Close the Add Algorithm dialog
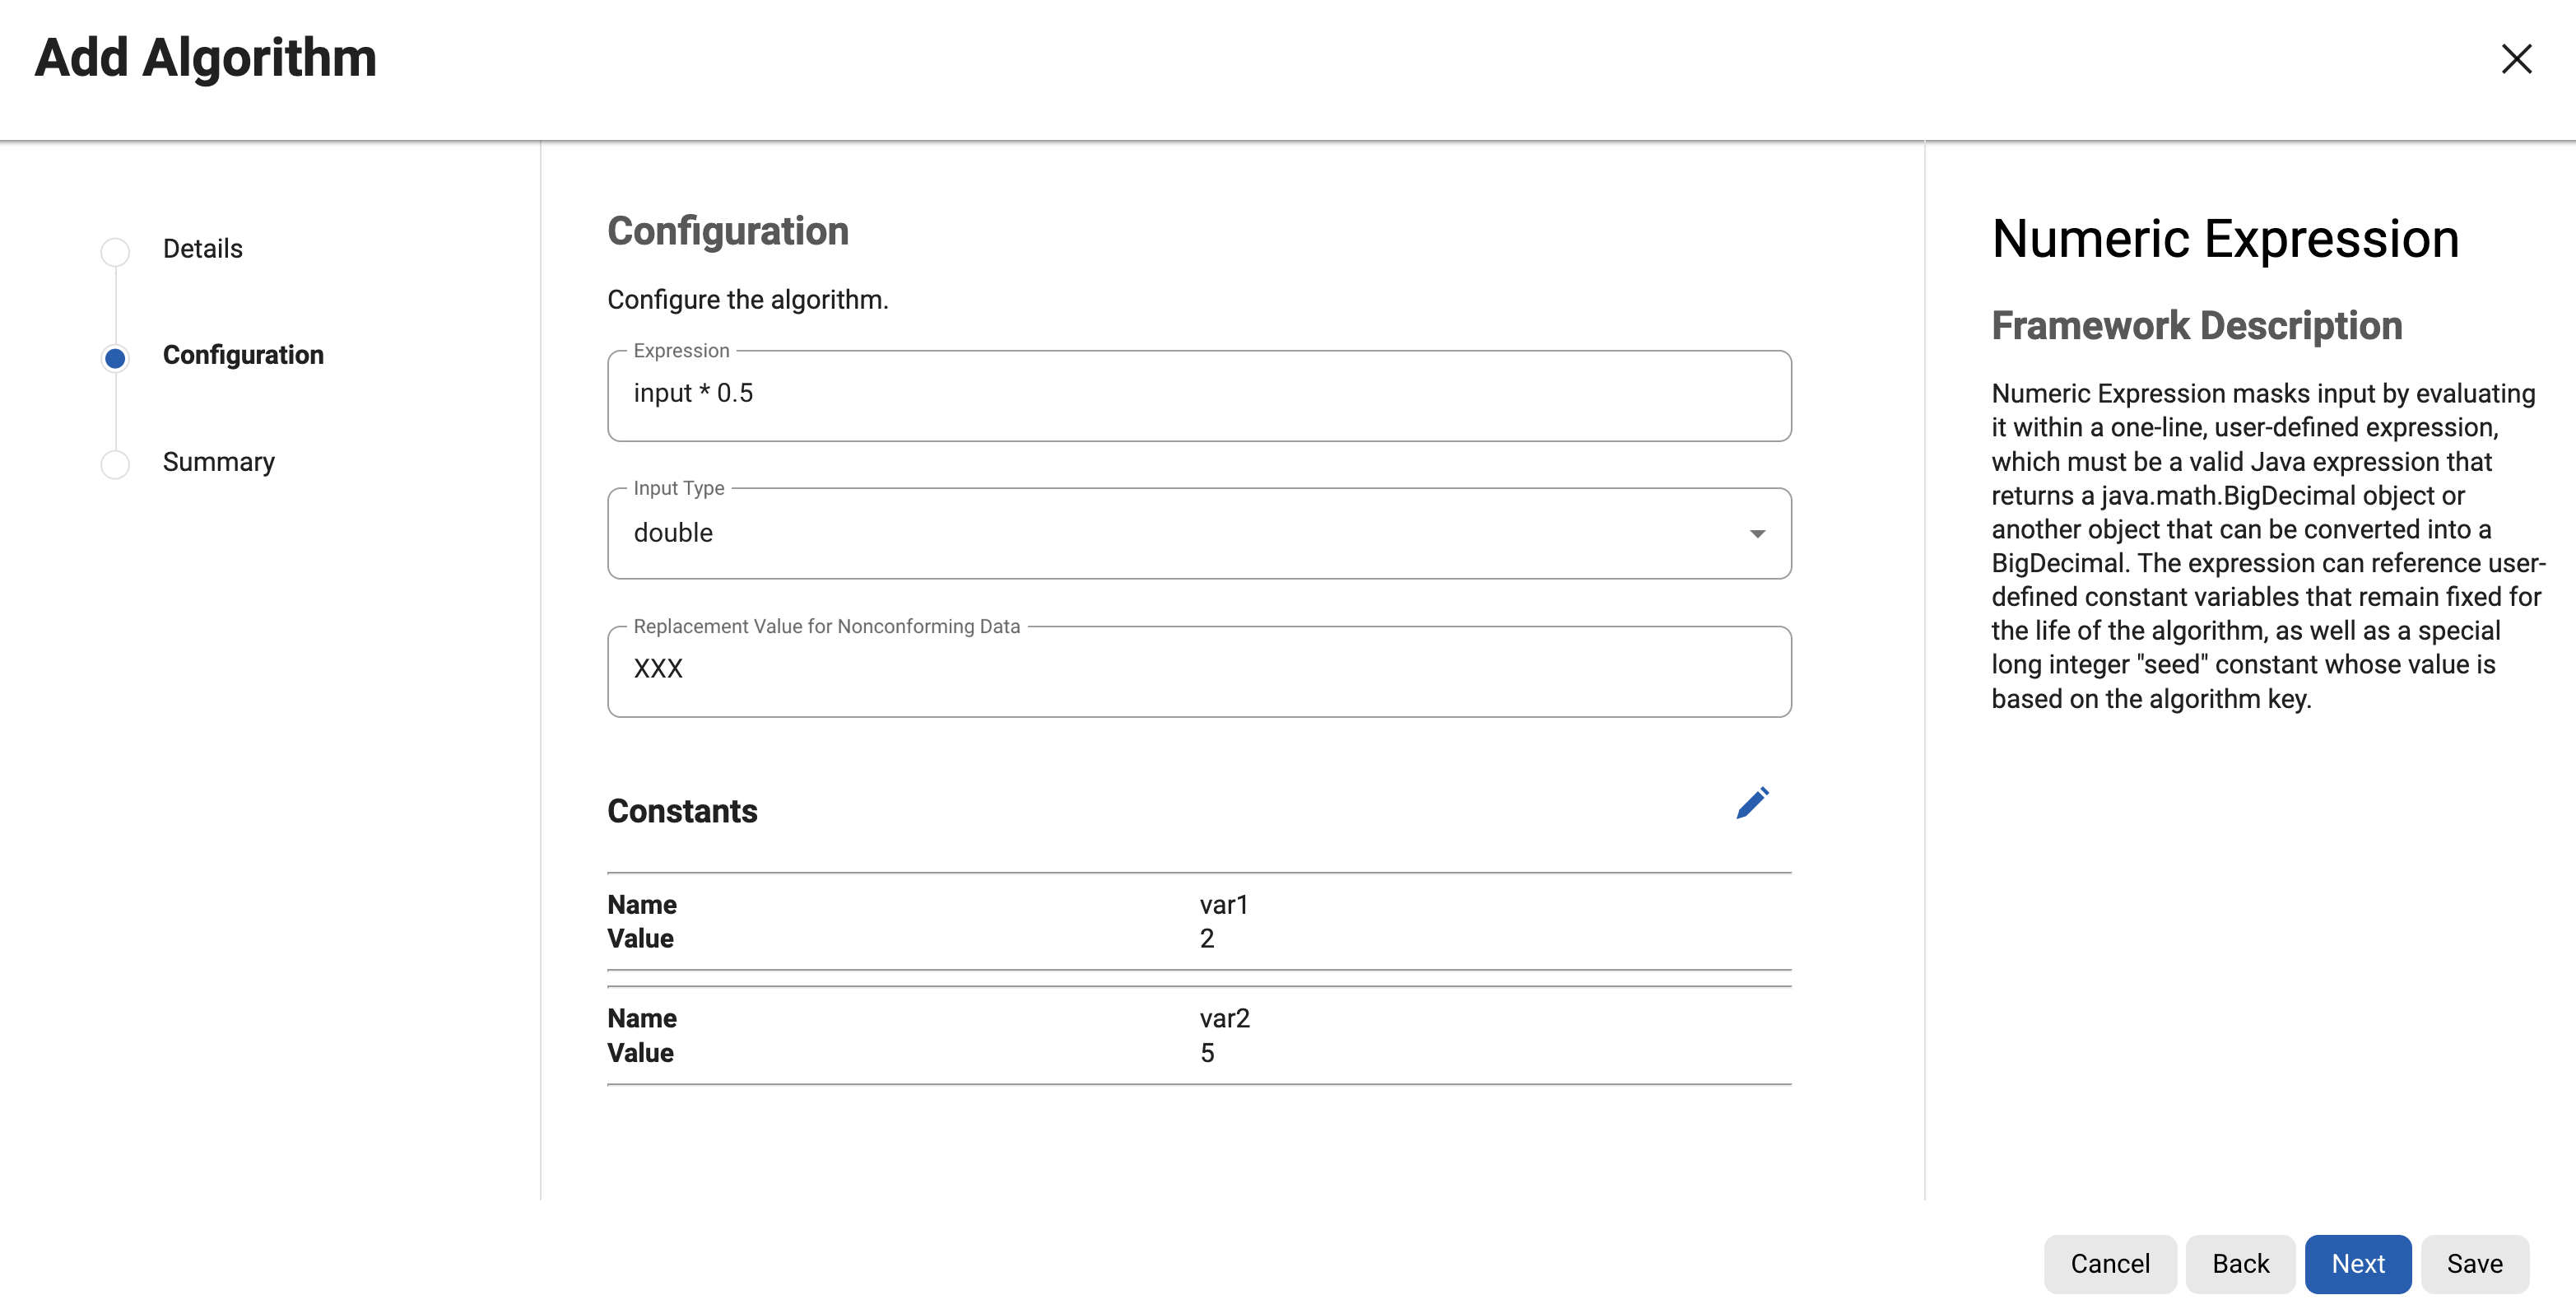 pos(2516,59)
